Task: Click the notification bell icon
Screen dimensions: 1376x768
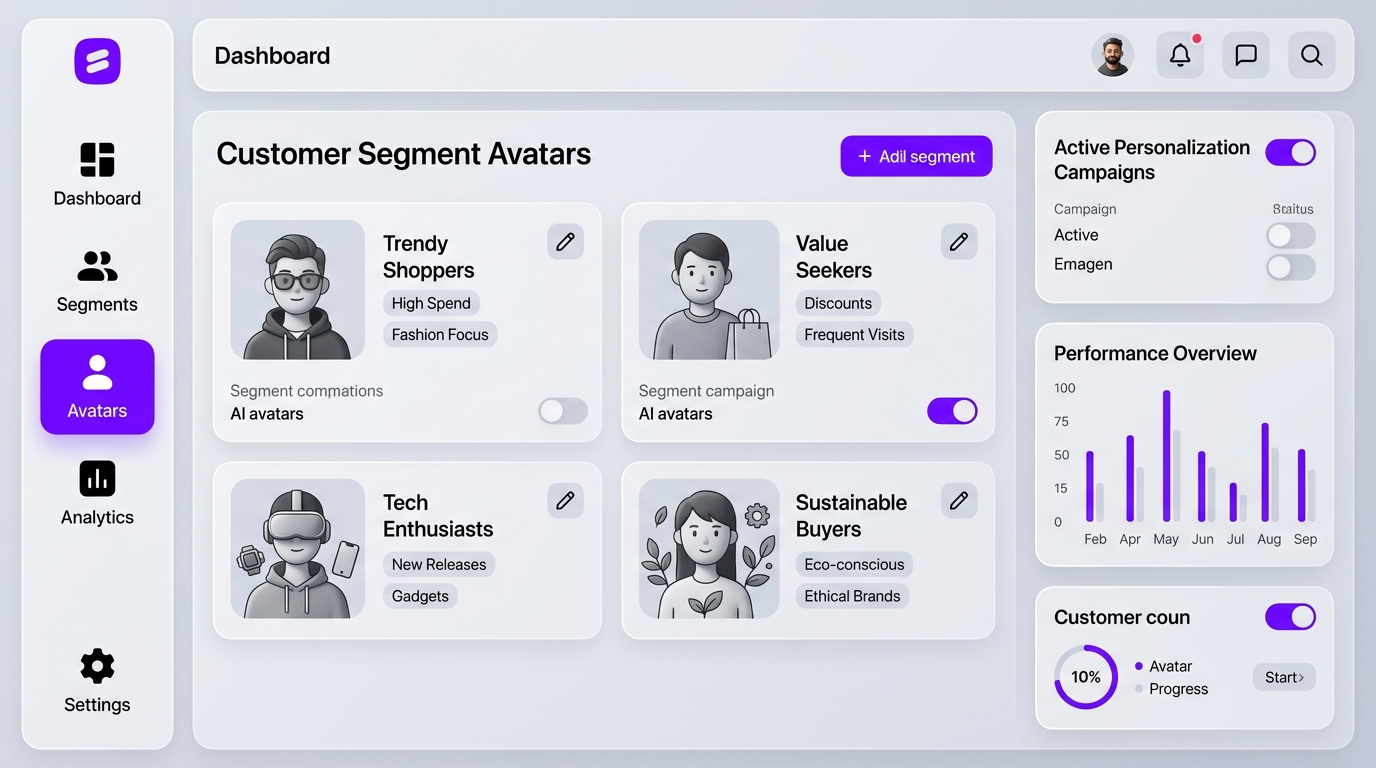Action: [x=1180, y=55]
